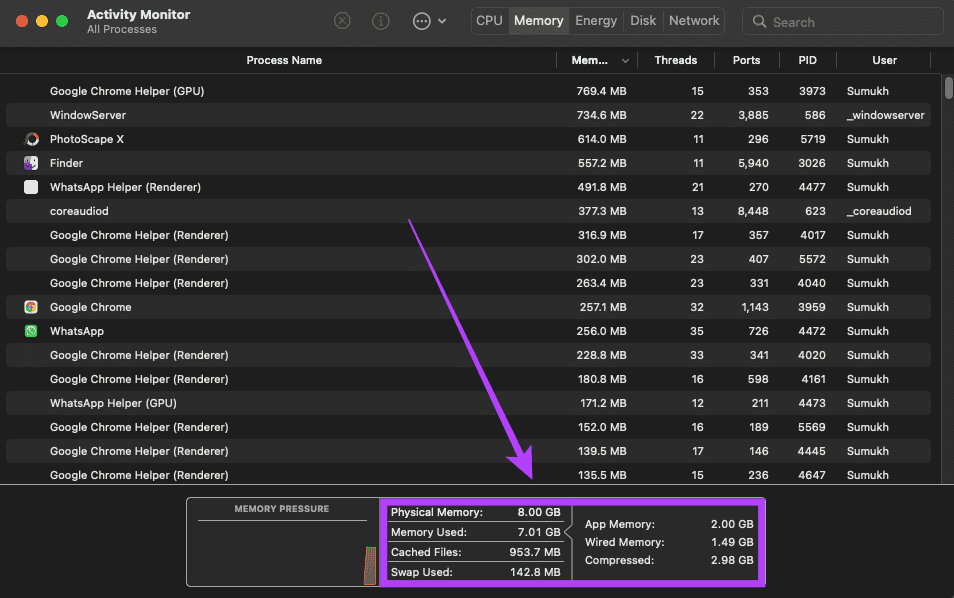Image resolution: width=954 pixels, height=598 pixels.
Task: Toggle Memory column sort arrow
Action: click(625, 61)
